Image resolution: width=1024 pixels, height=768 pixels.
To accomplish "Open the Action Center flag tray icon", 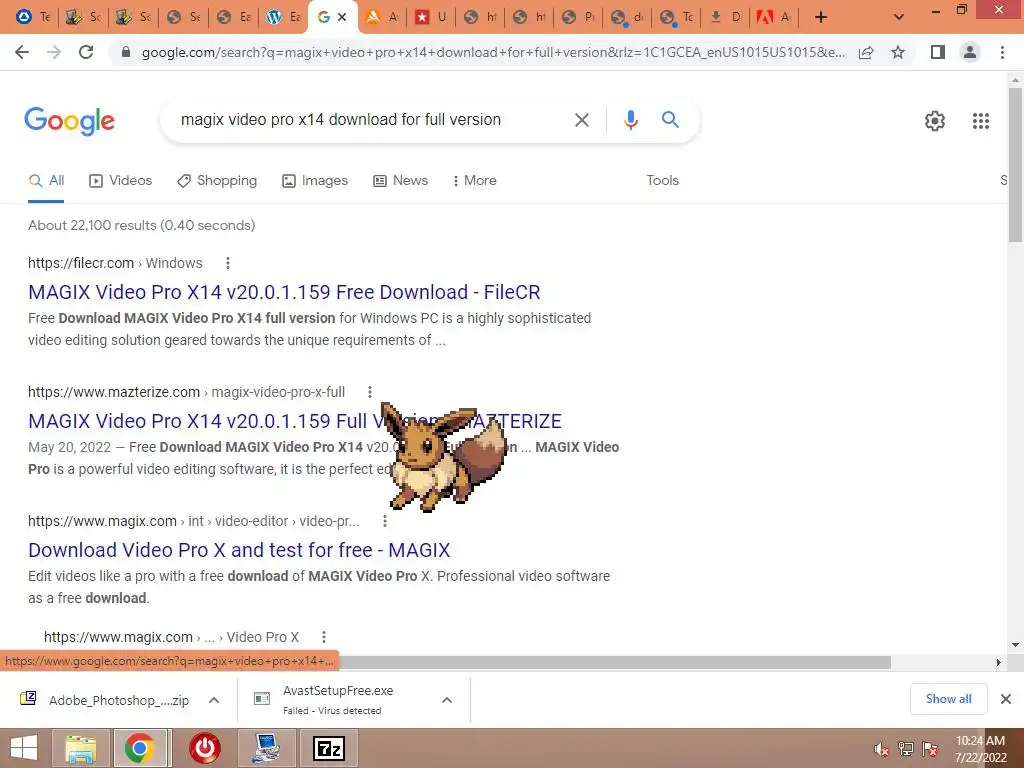I will [x=930, y=749].
